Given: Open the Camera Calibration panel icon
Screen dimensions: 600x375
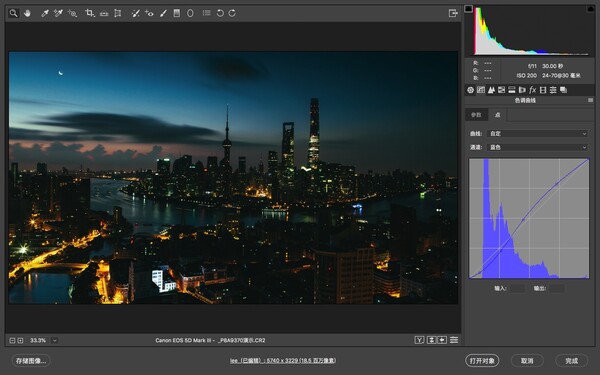Looking at the screenshot, I should point(543,90).
